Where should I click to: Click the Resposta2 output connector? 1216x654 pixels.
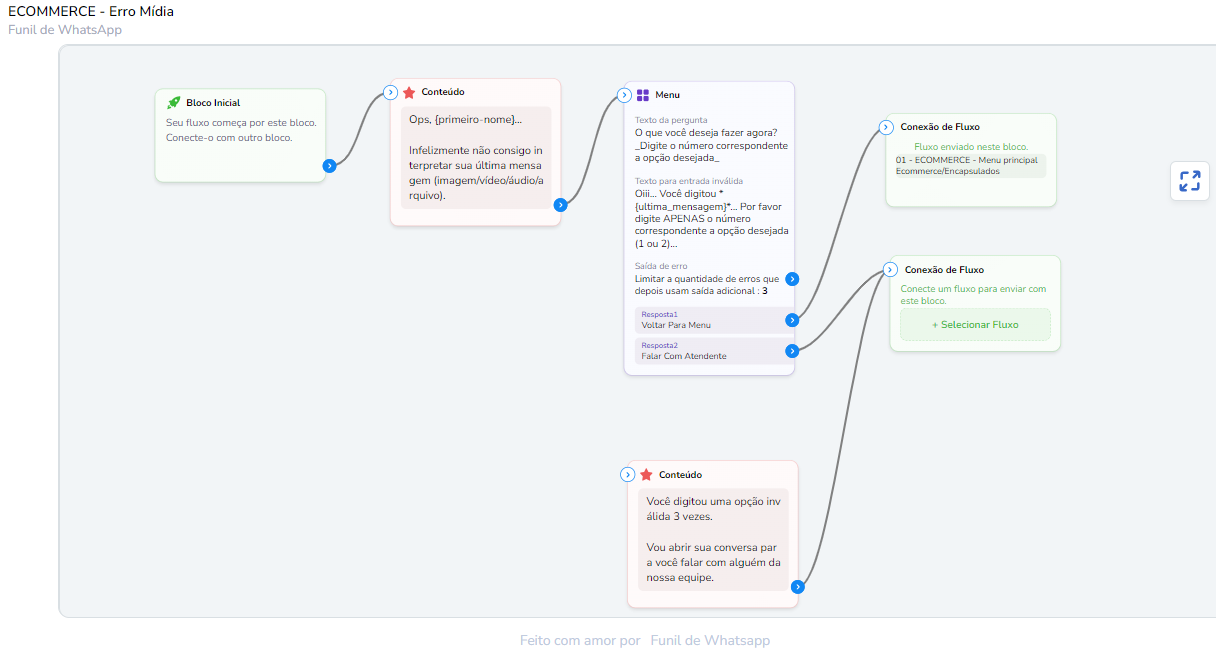coord(792,351)
